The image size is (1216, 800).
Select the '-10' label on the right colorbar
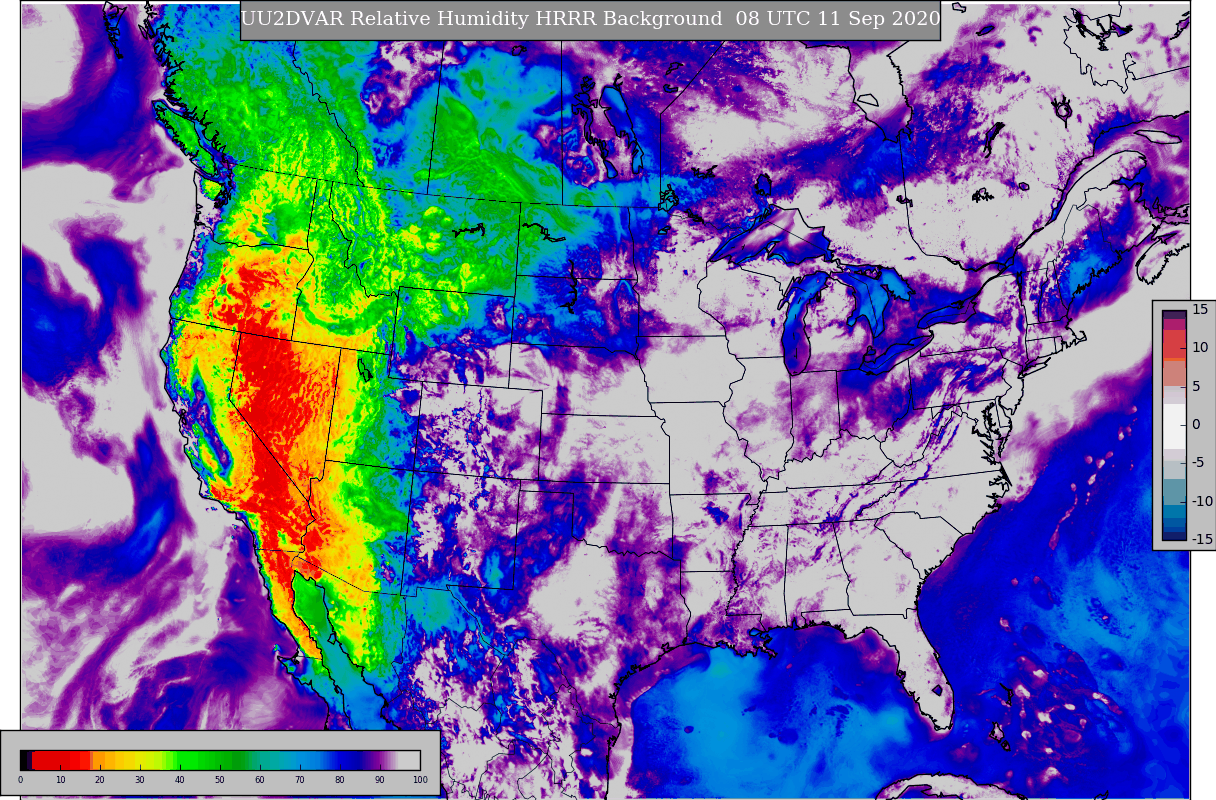click(1201, 501)
